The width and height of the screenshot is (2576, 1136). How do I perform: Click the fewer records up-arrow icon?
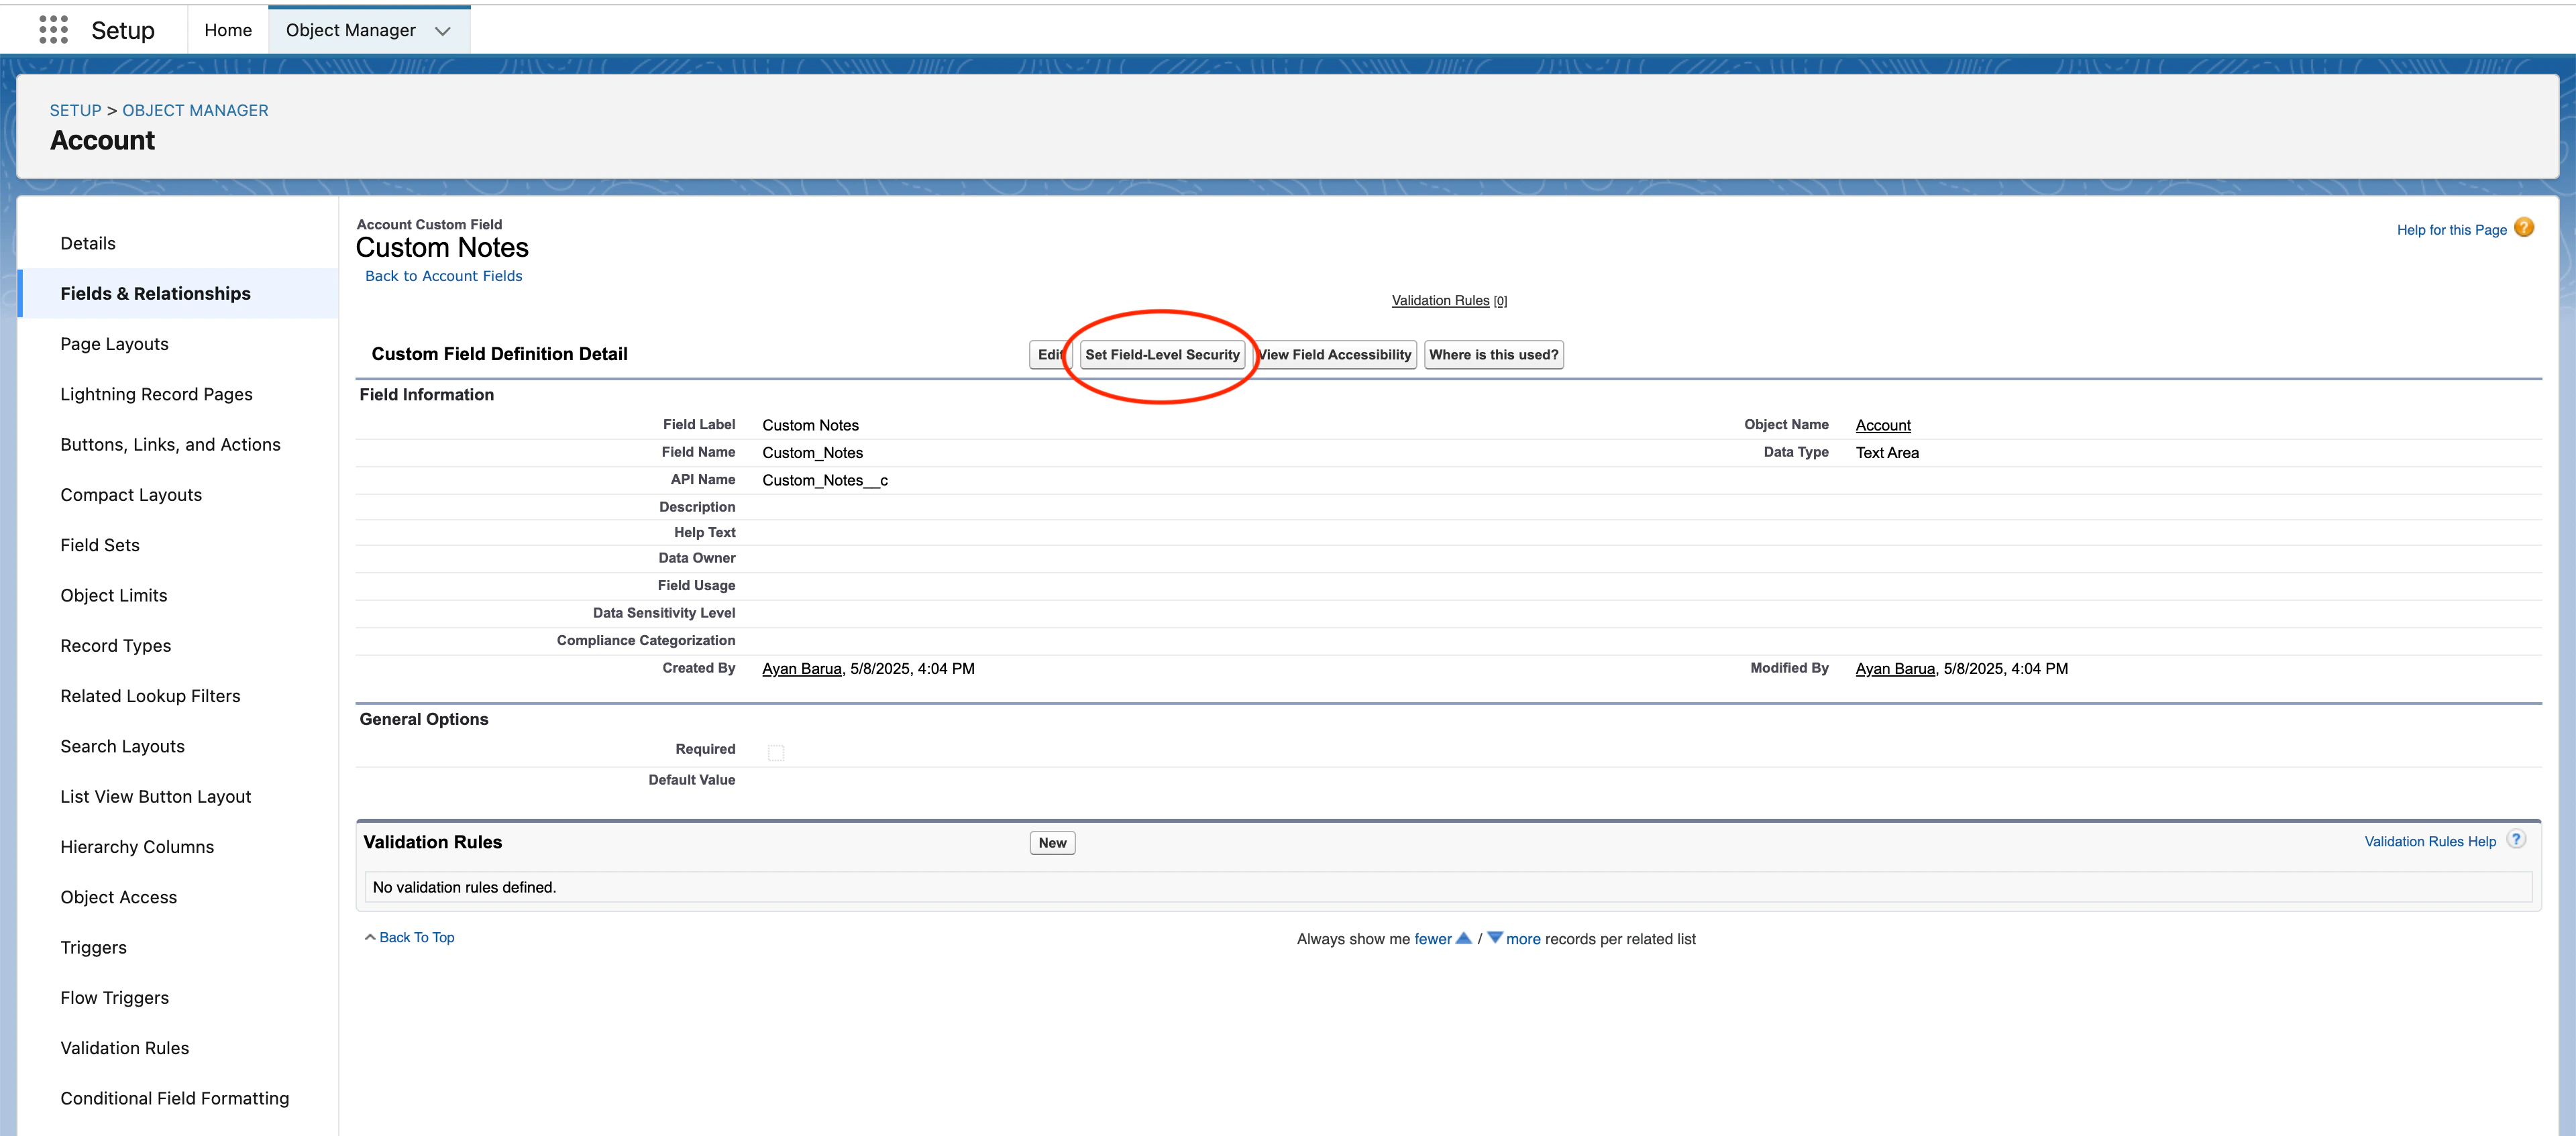[1463, 938]
